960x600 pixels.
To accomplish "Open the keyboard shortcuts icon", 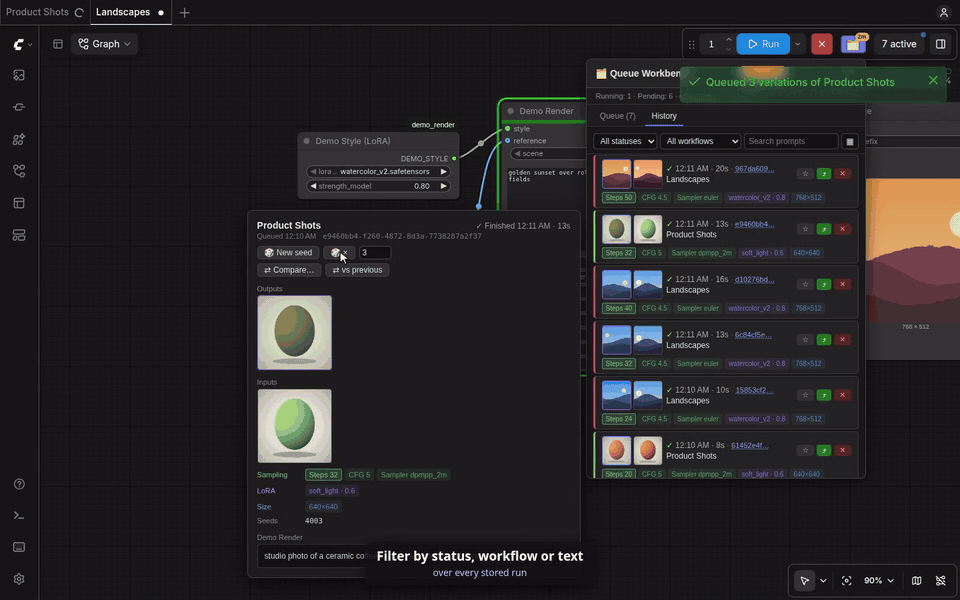I will click(x=19, y=547).
